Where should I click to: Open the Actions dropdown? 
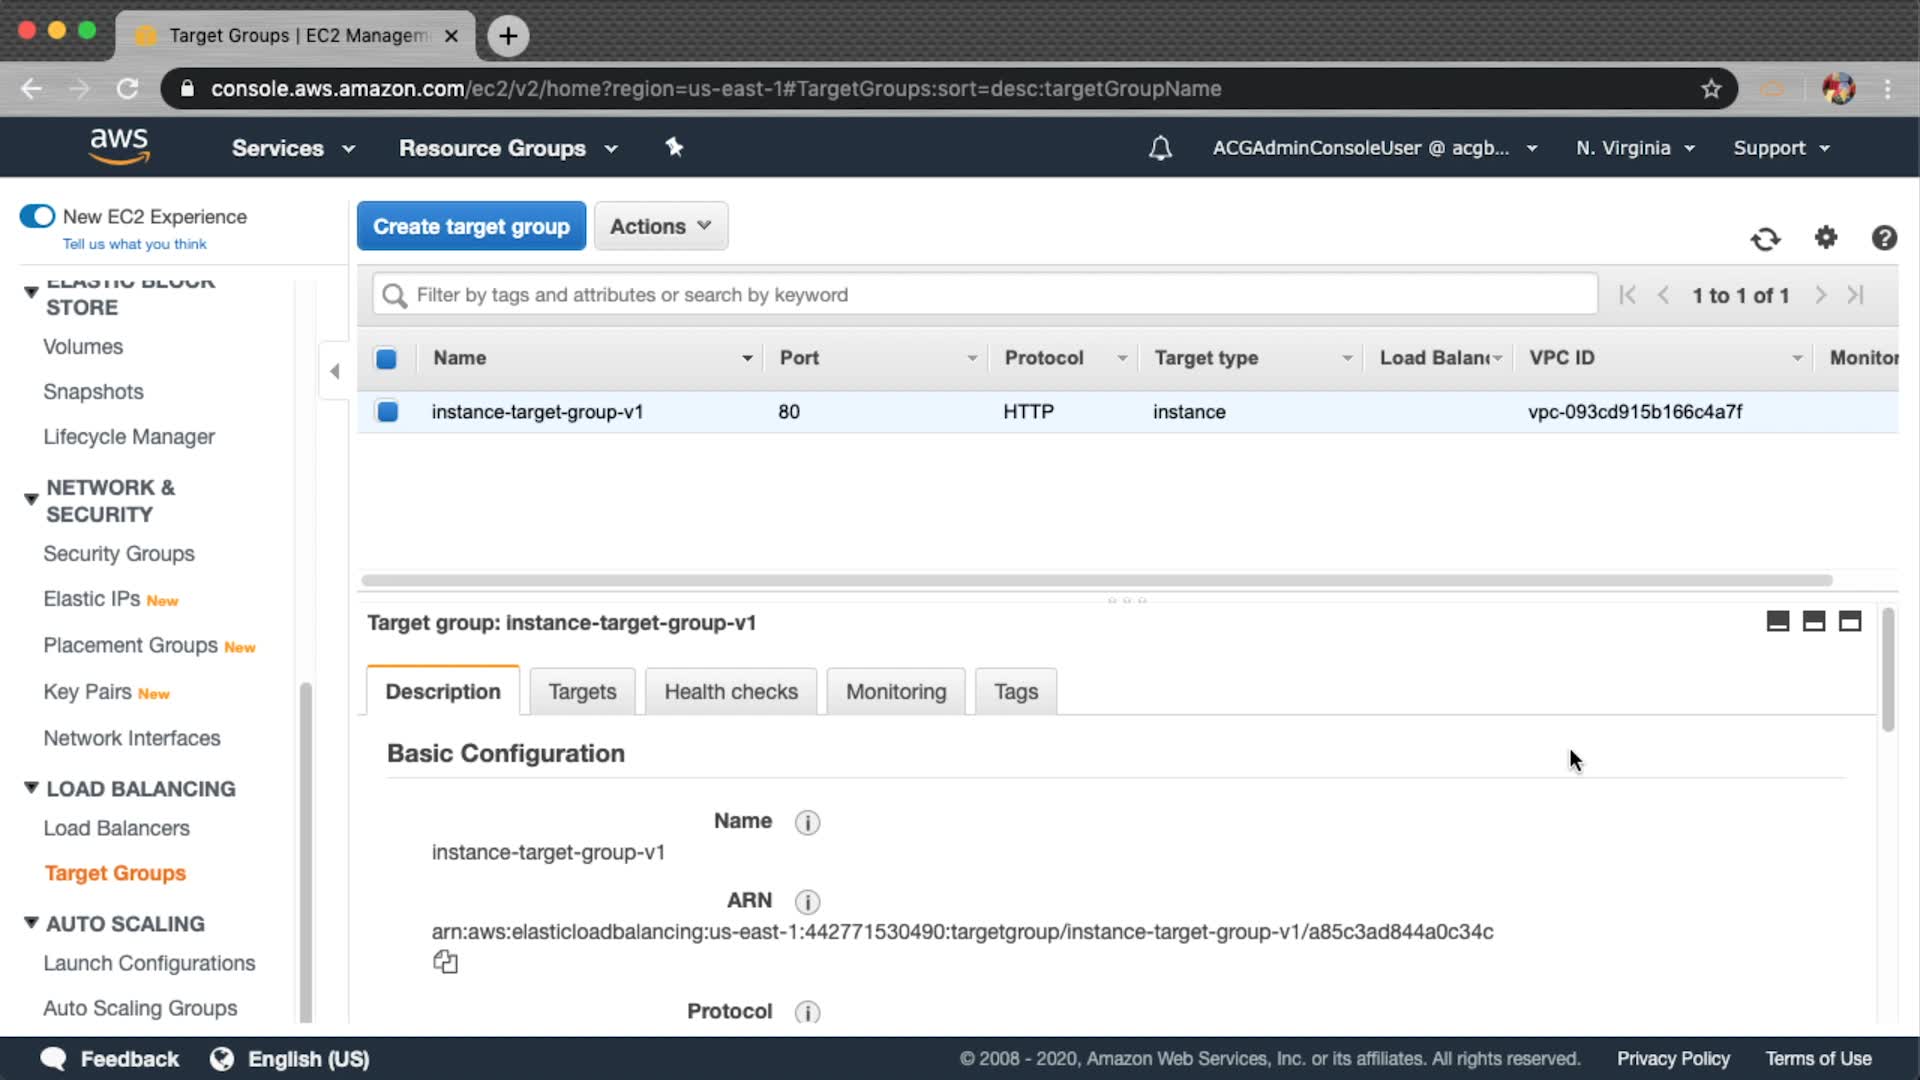click(x=660, y=226)
